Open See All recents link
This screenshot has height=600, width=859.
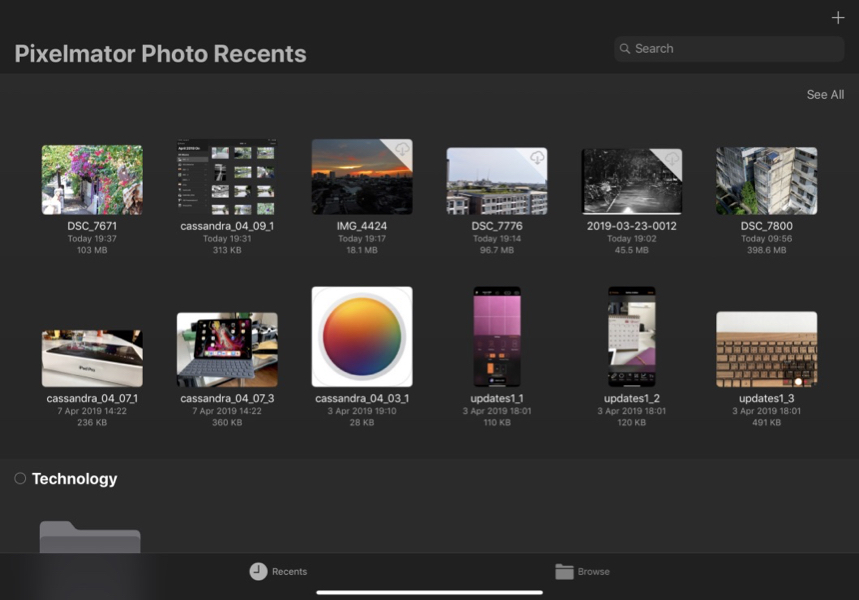point(825,94)
